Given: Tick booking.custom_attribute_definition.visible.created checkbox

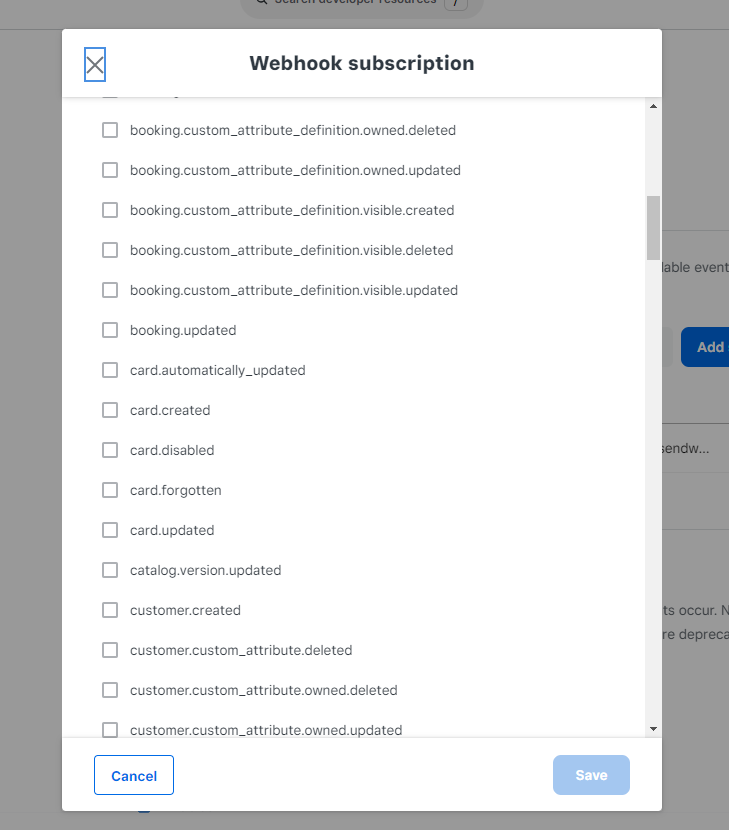Looking at the screenshot, I should coord(110,210).
